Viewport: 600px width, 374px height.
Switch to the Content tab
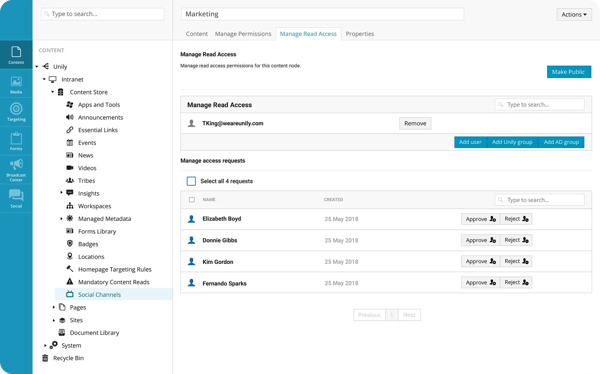tap(197, 34)
